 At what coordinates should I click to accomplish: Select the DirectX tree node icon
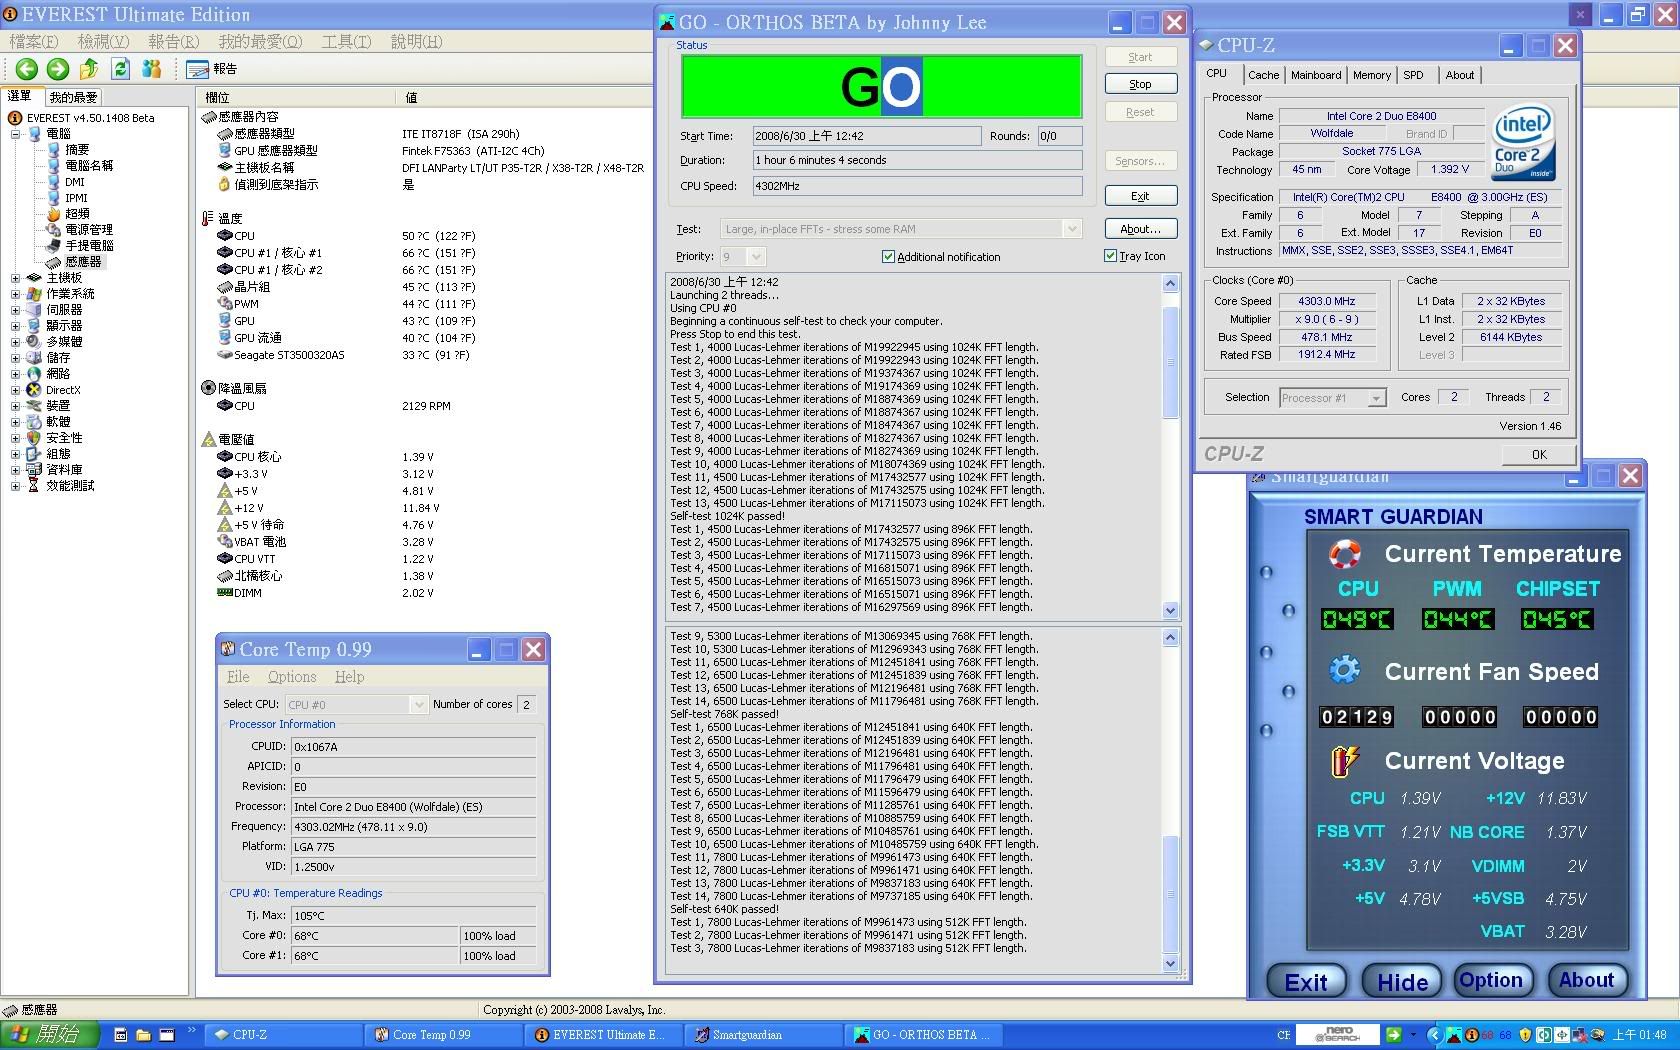coord(35,390)
